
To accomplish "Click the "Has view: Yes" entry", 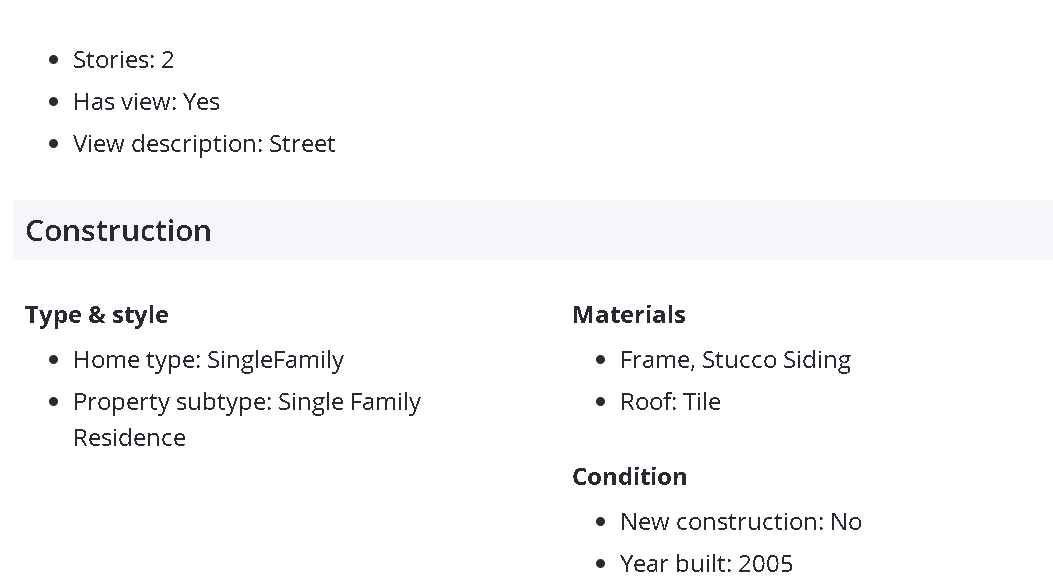I will tap(146, 102).
